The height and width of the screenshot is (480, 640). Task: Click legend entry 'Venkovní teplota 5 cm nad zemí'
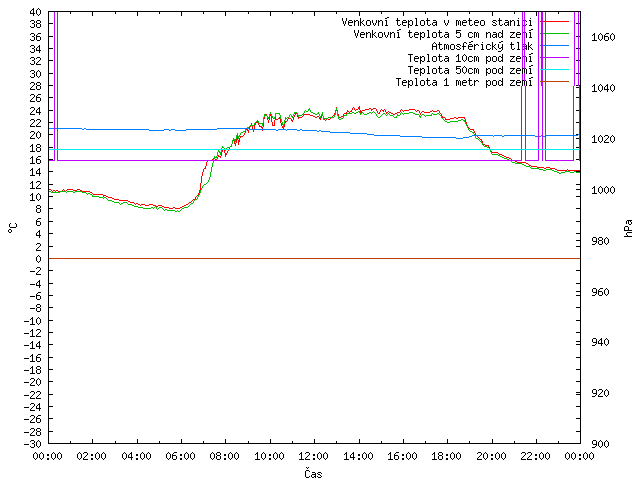[443, 34]
